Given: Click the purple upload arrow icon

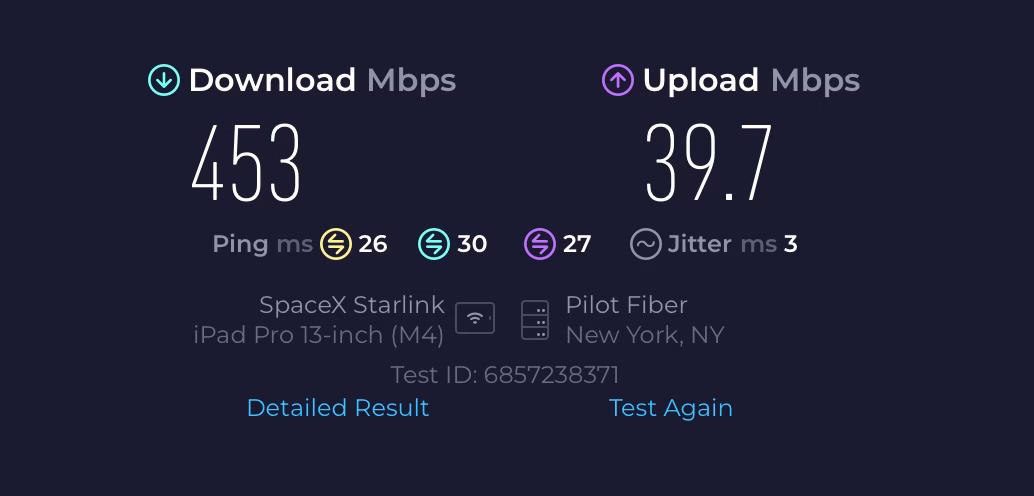Looking at the screenshot, I should pos(618,81).
